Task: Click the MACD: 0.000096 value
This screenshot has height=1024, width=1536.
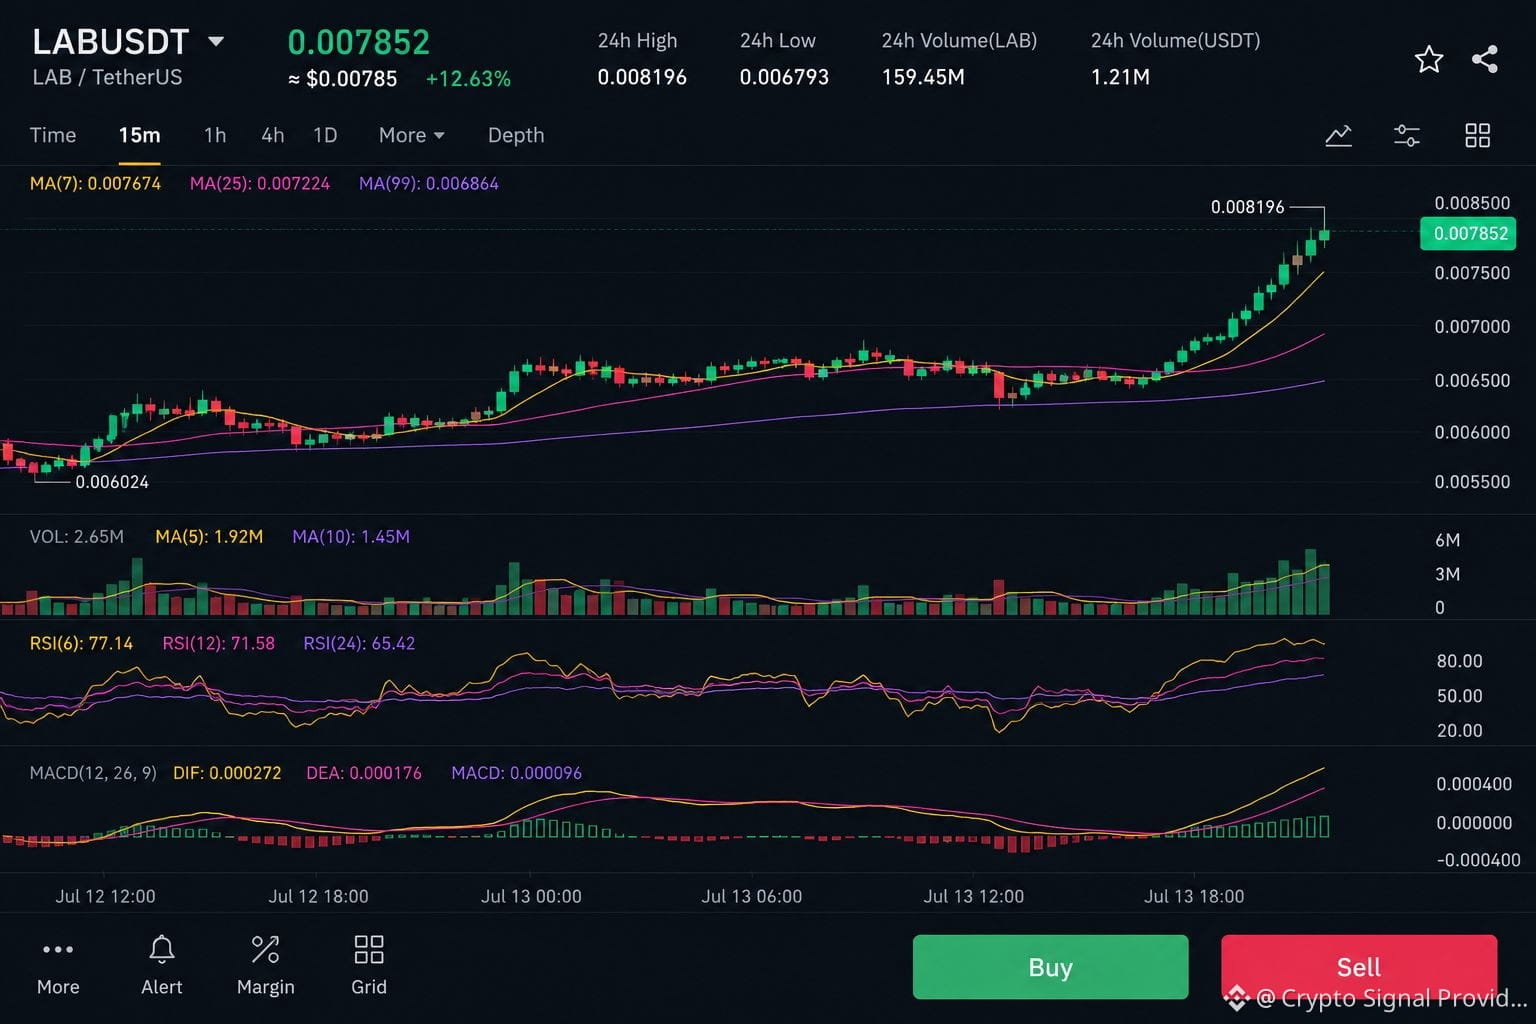Action: coord(516,773)
